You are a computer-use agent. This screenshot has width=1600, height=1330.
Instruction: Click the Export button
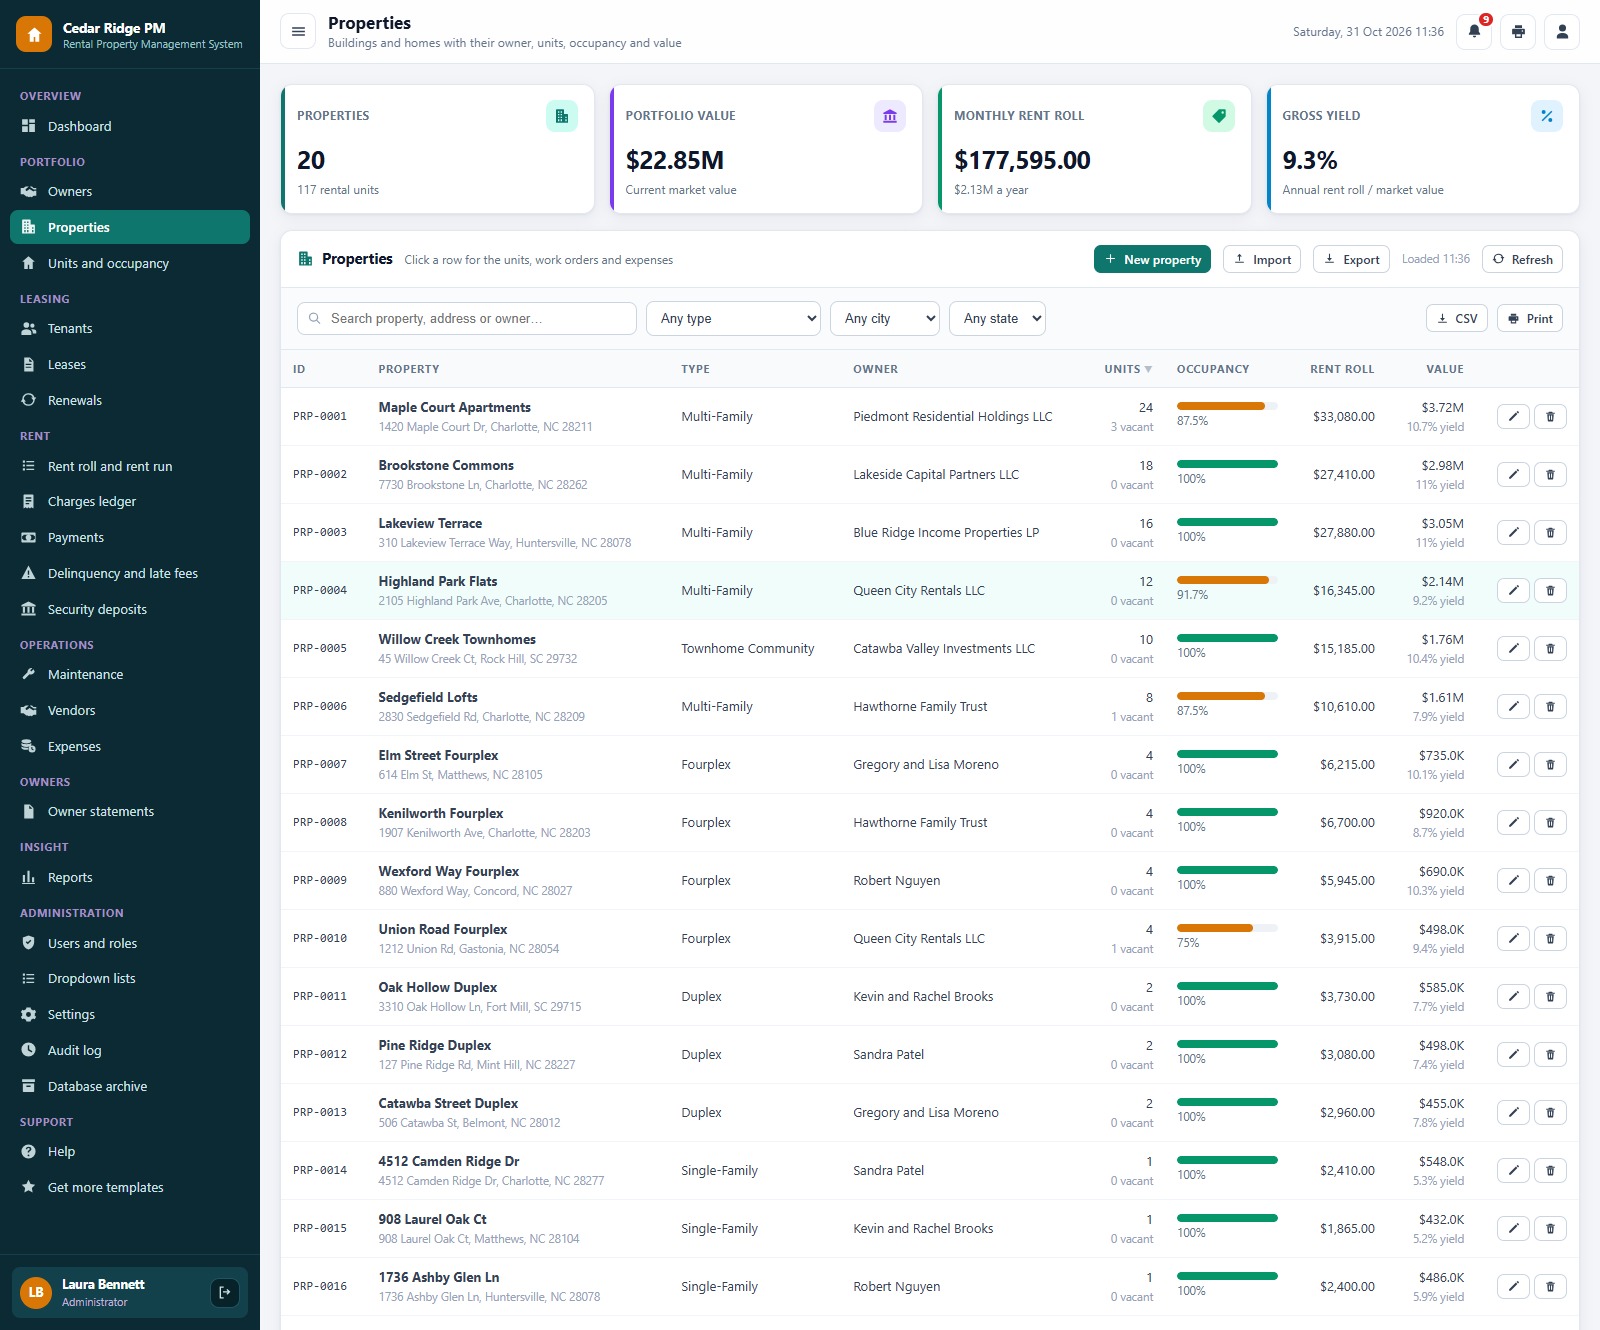pyautogui.click(x=1351, y=259)
